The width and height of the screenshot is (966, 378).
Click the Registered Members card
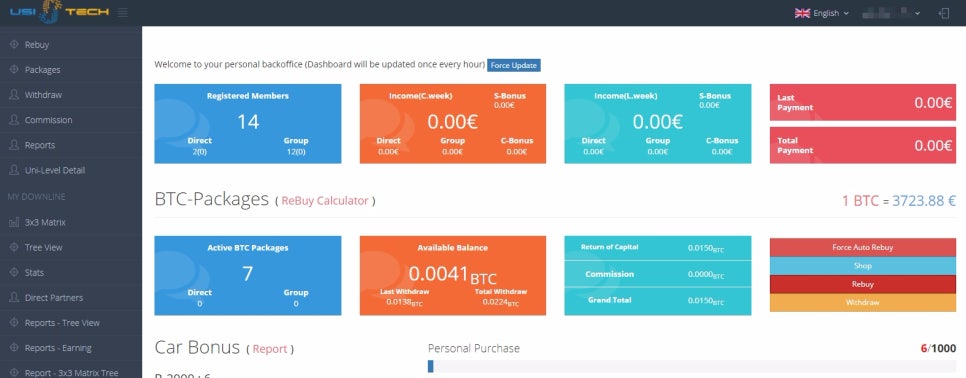tap(248, 124)
